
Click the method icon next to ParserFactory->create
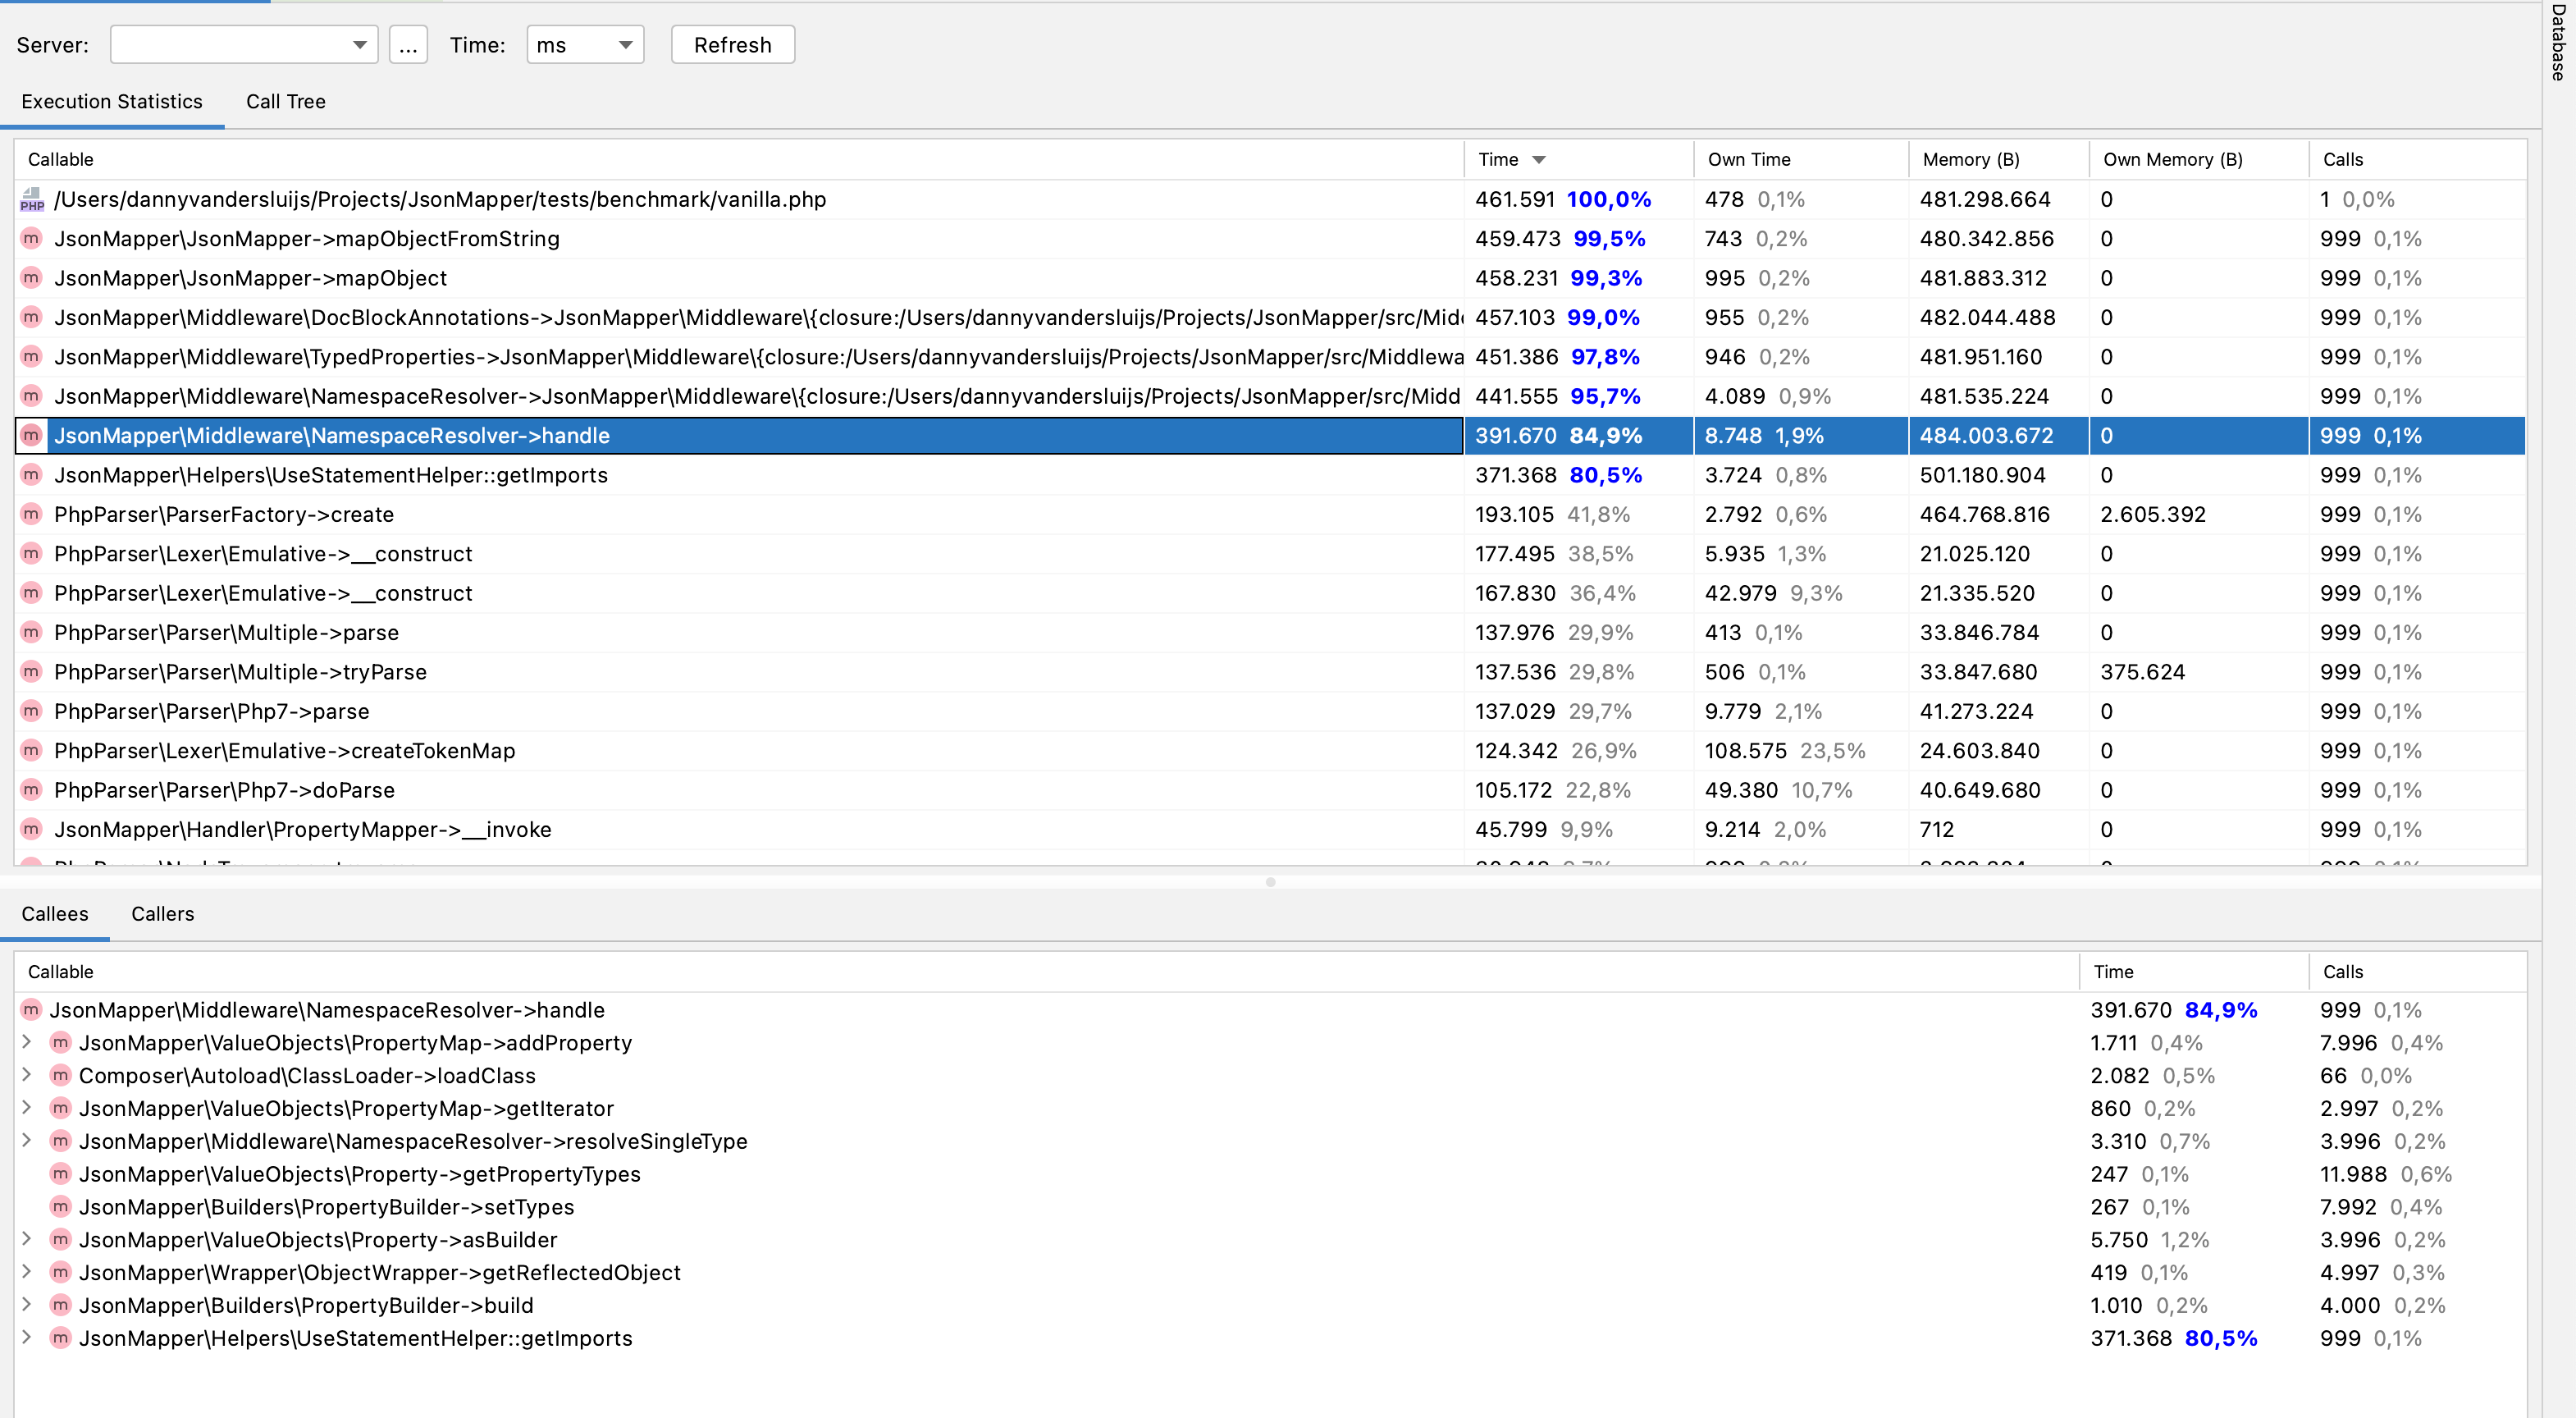pyautogui.click(x=31, y=514)
